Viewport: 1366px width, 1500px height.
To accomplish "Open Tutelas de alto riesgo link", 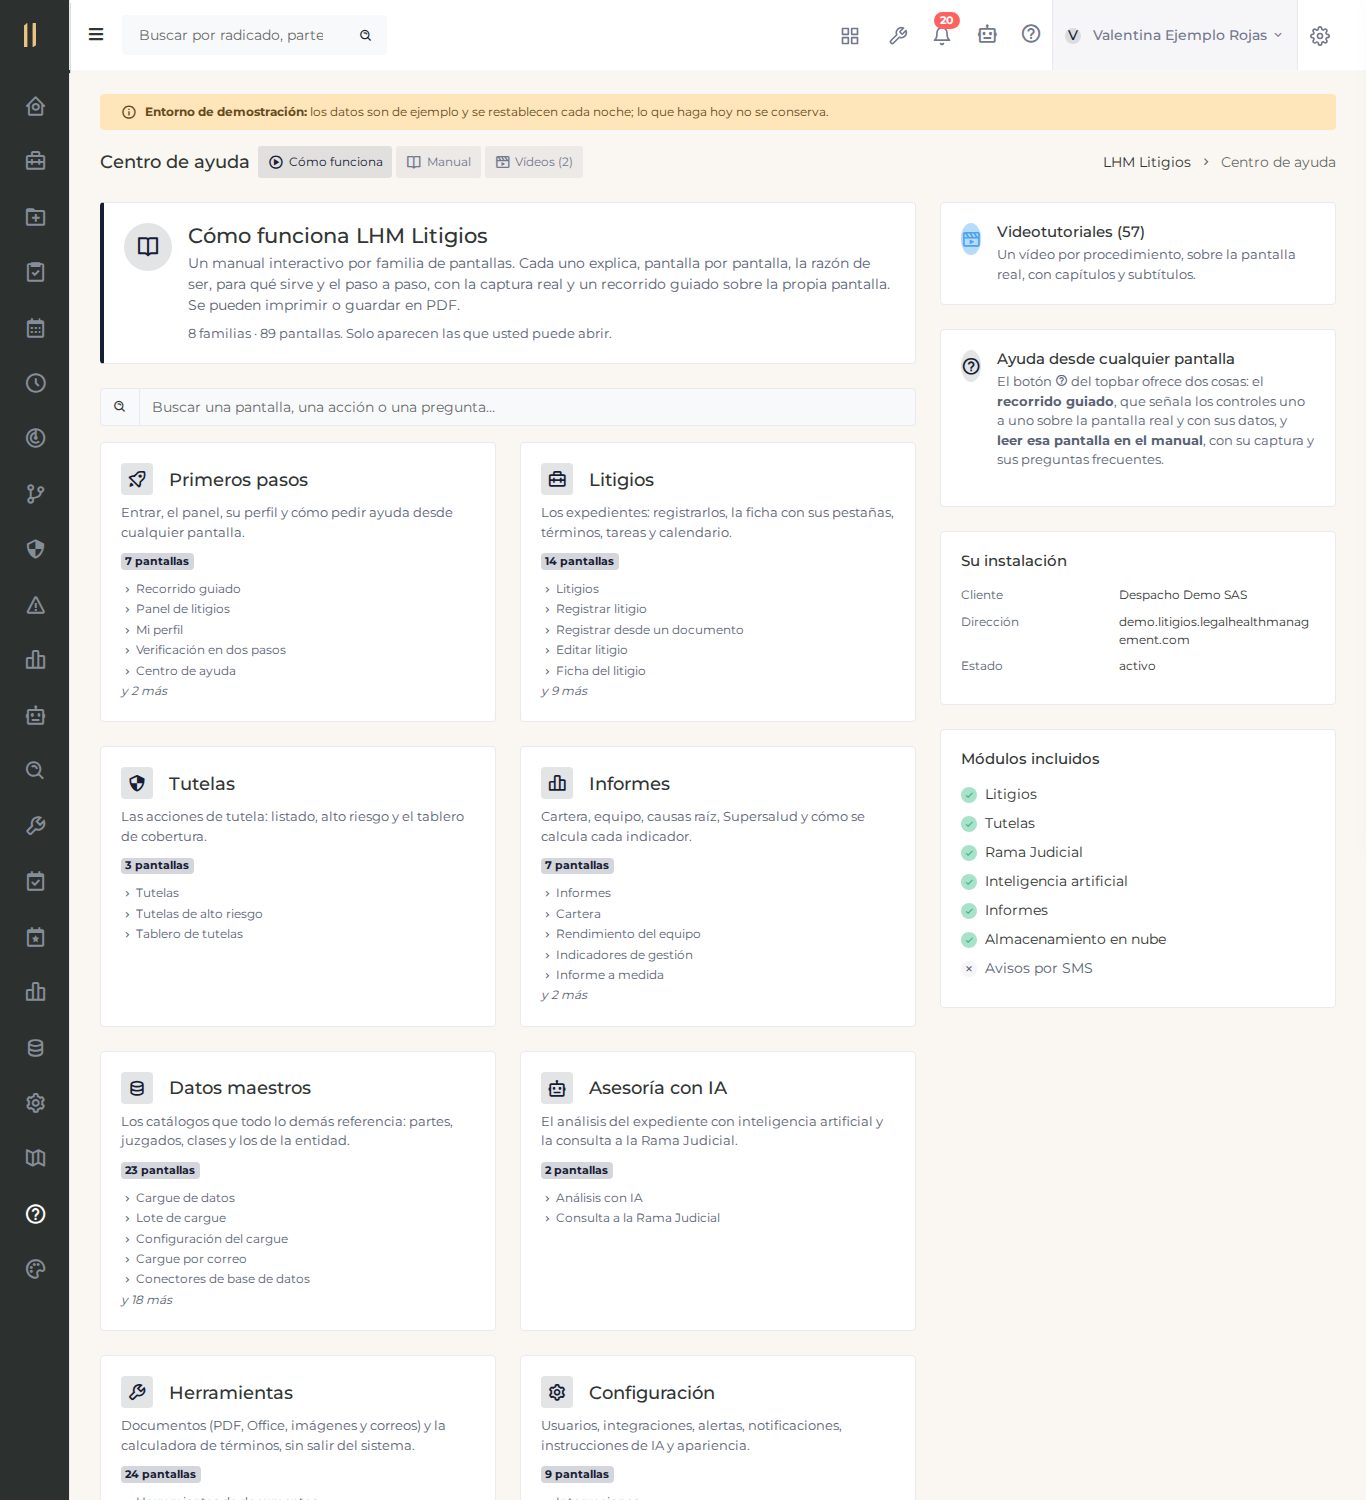I will (x=199, y=914).
